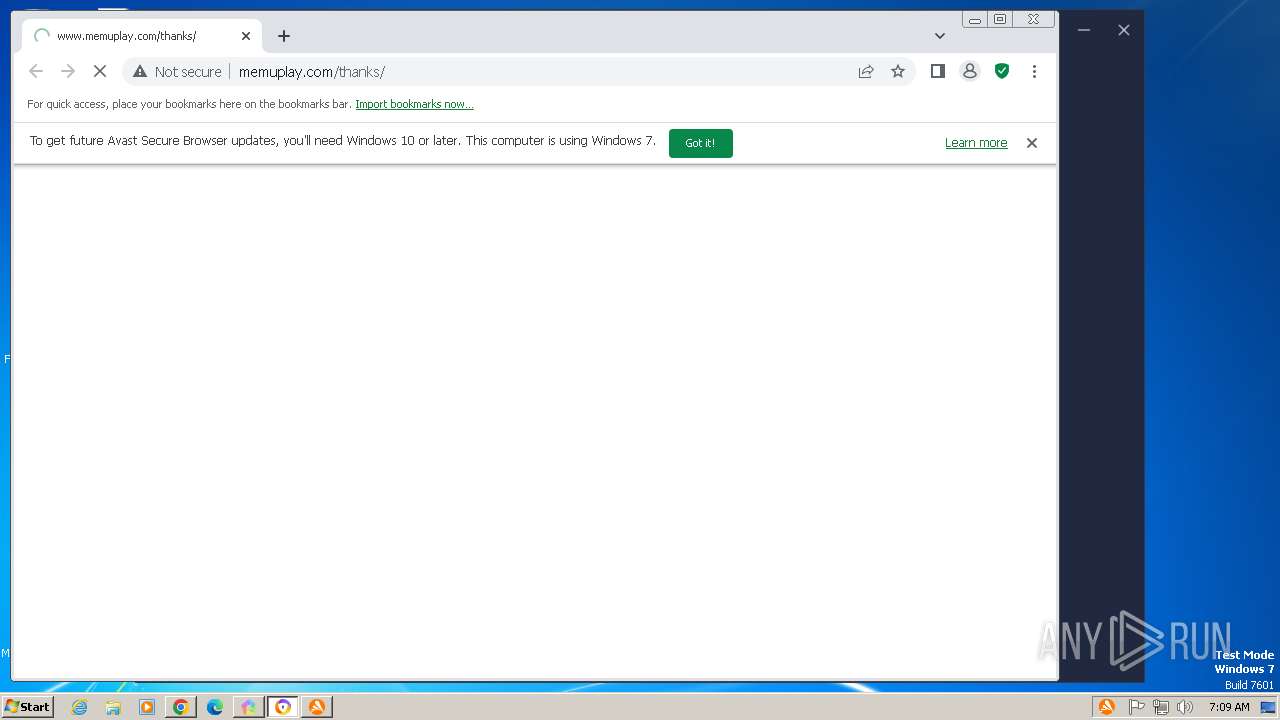
Task: Stop loading the page
Action: click(100, 71)
